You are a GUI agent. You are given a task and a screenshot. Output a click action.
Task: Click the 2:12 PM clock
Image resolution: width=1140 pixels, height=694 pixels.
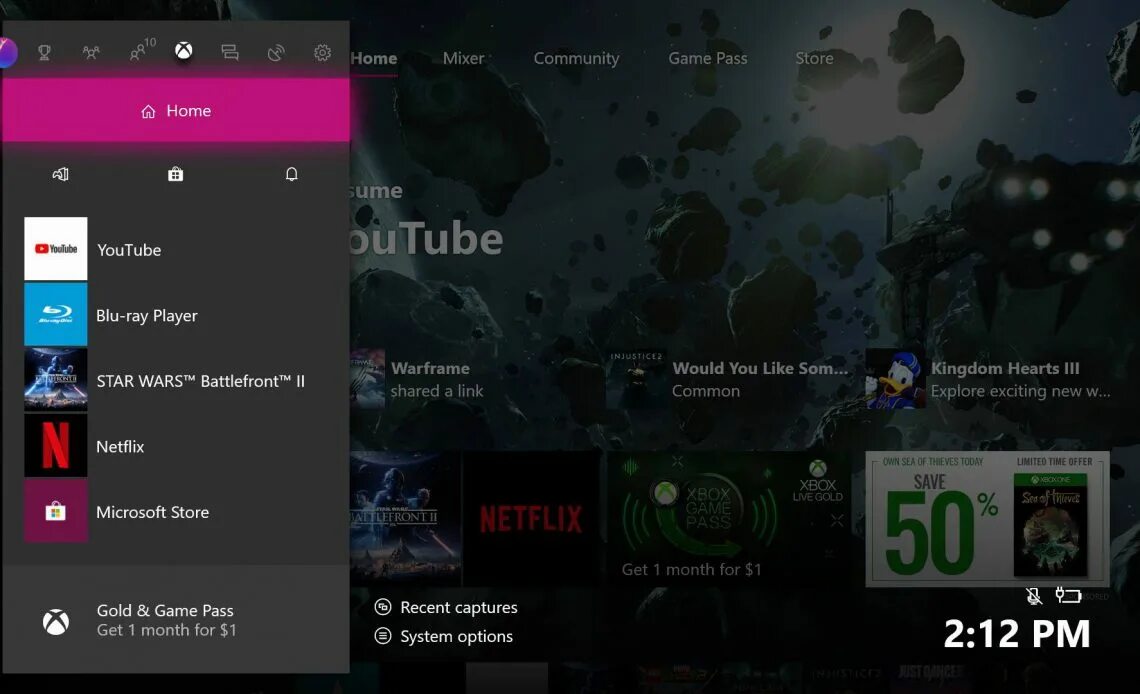tap(1016, 634)
